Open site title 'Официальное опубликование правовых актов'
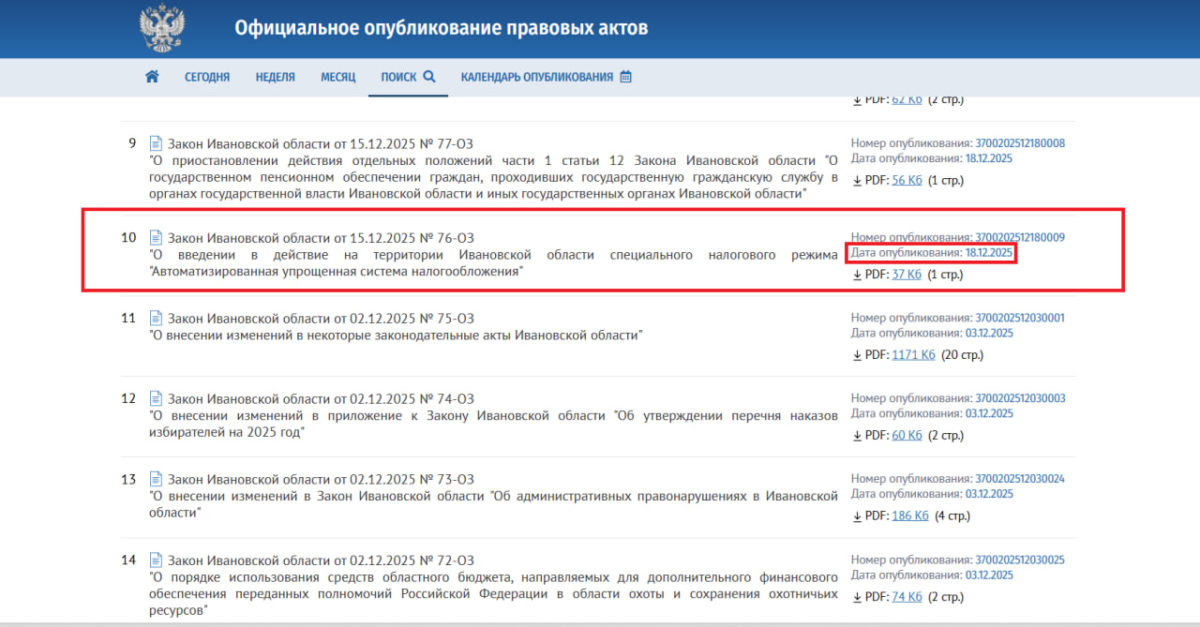 (441, 28)
